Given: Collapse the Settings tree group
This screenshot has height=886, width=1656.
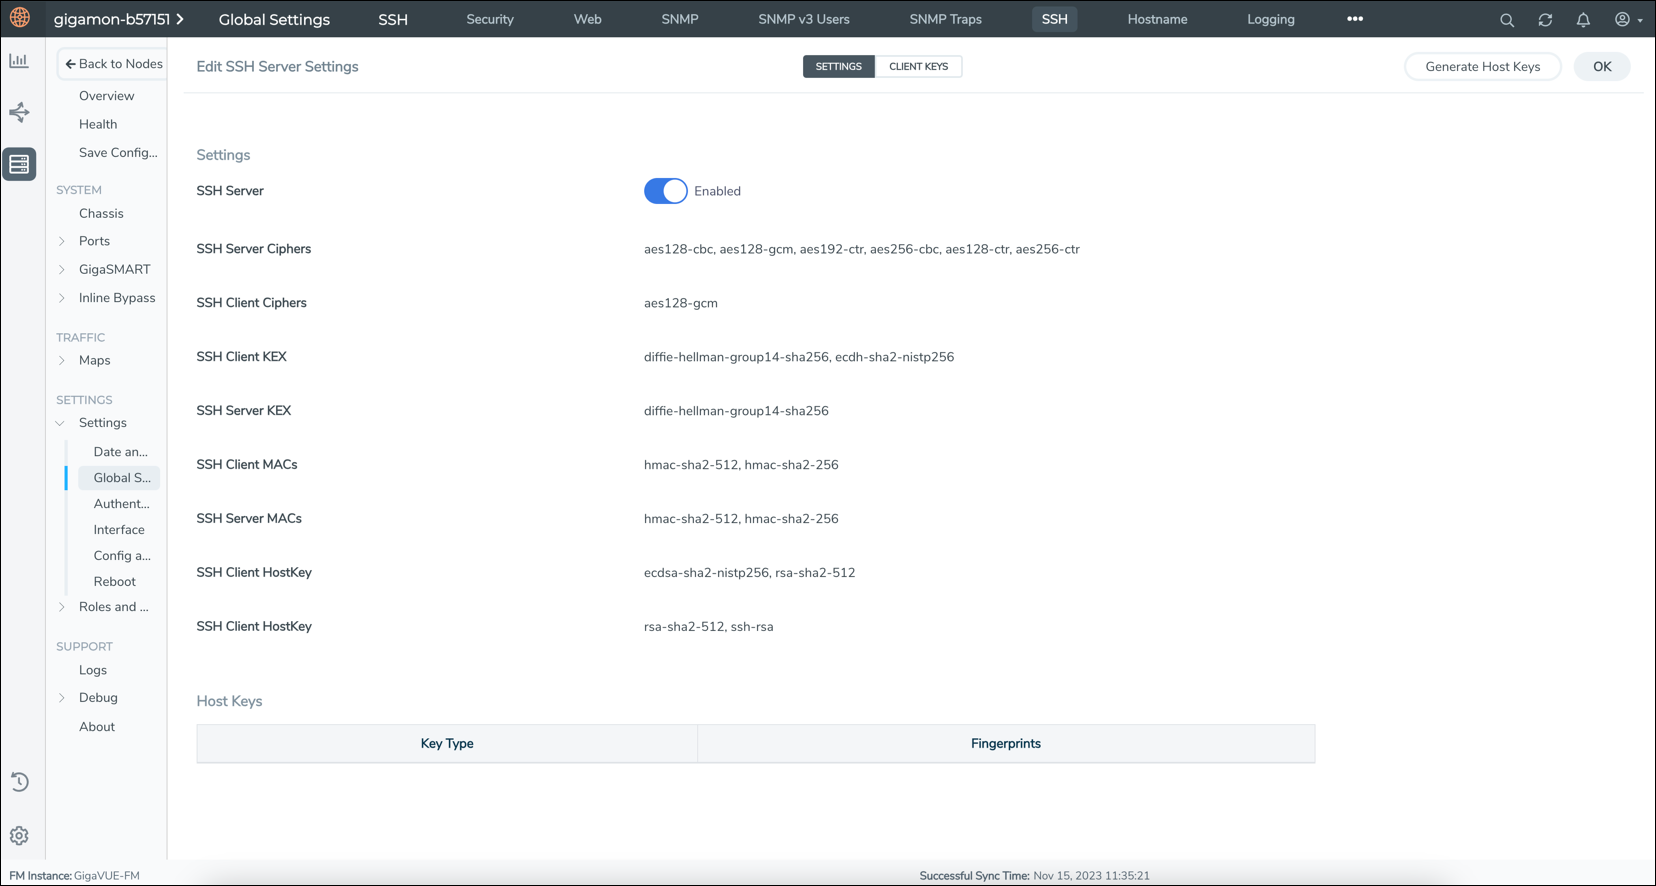Looking at the screenshot, I should click(x=60, y=423).
